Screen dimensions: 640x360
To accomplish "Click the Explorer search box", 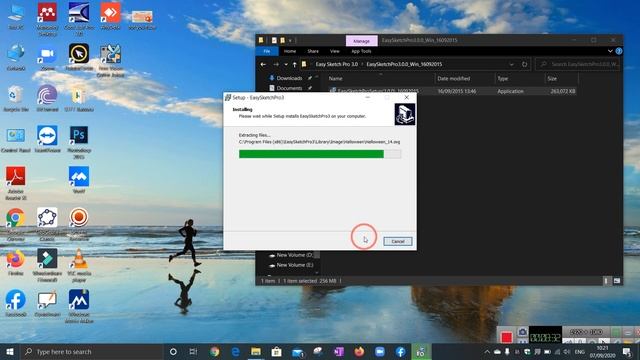I will tap(578, 64).
